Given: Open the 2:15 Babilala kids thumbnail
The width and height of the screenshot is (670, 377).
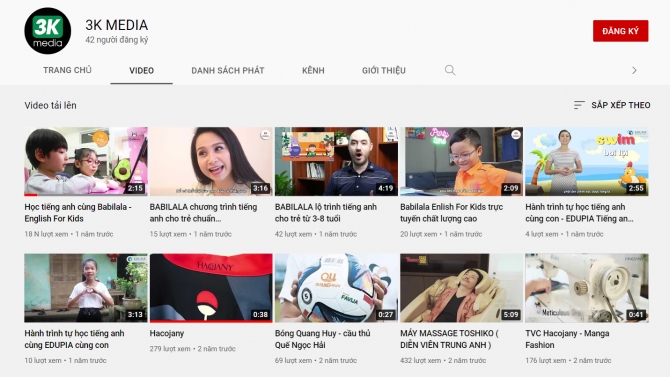Looking at the screenshot, I should tap(86, 162).
